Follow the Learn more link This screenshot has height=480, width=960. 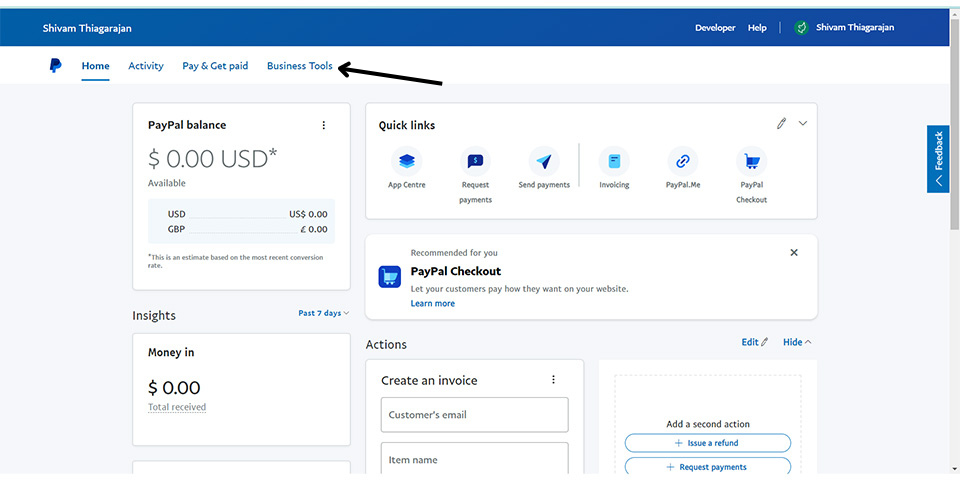coord(432,304)
